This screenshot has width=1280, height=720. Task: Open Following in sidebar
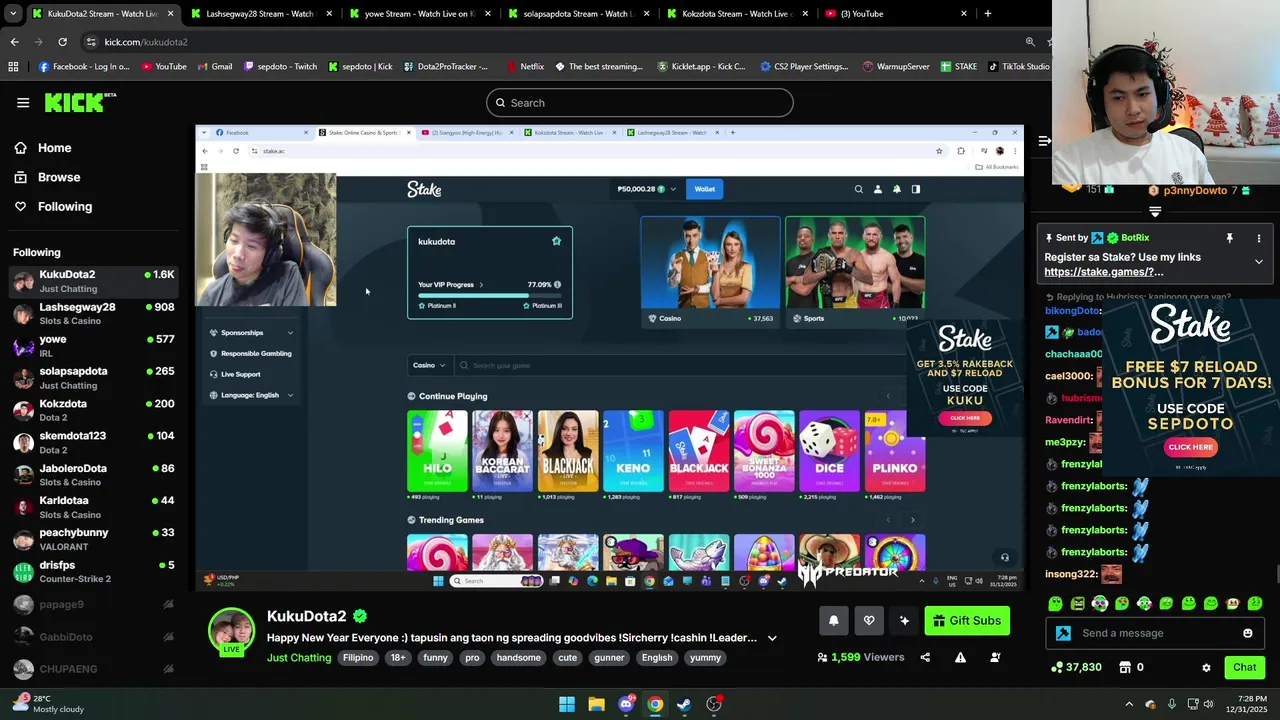tap(65, 206)
